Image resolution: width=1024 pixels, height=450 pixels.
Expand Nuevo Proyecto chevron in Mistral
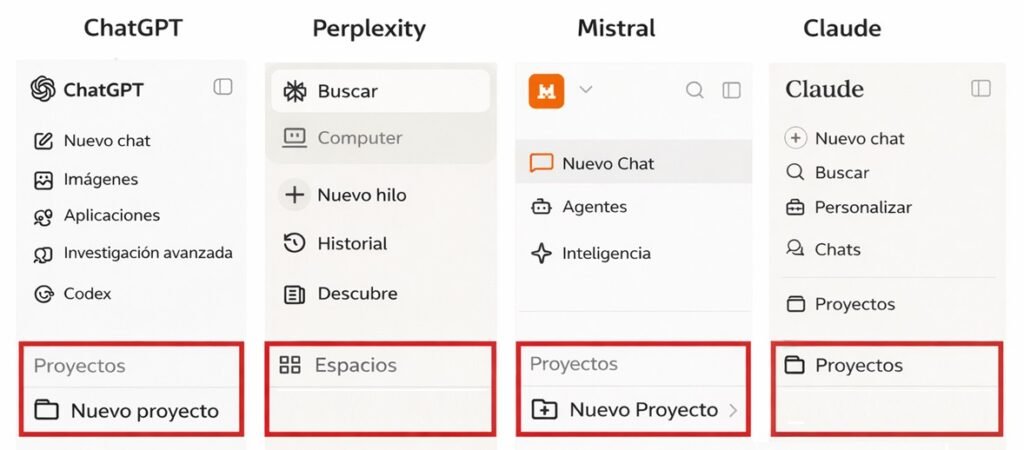pos(732,410)
